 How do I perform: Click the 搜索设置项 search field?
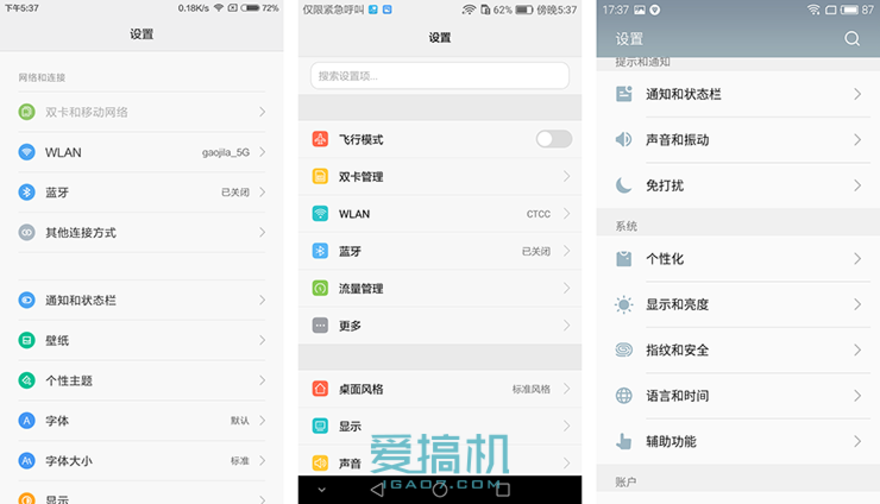[x=440, y=76]
